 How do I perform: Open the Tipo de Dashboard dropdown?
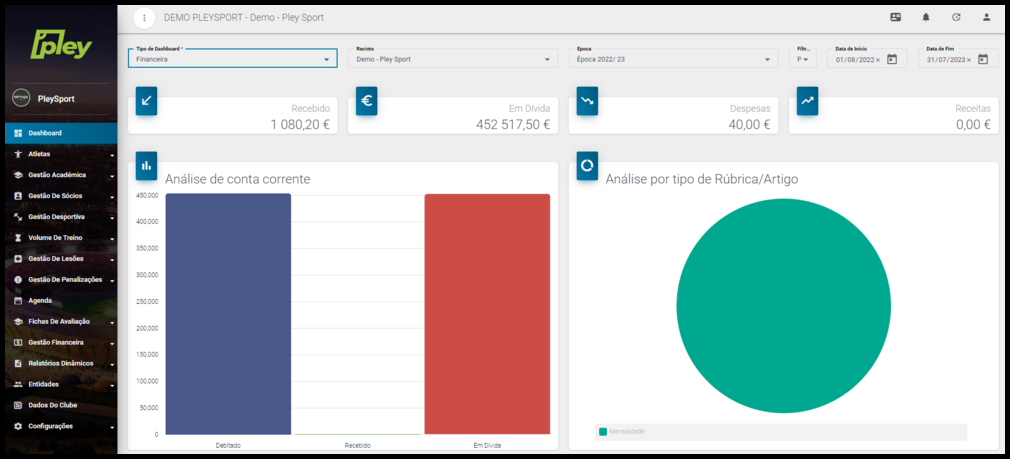pos(232,59)
